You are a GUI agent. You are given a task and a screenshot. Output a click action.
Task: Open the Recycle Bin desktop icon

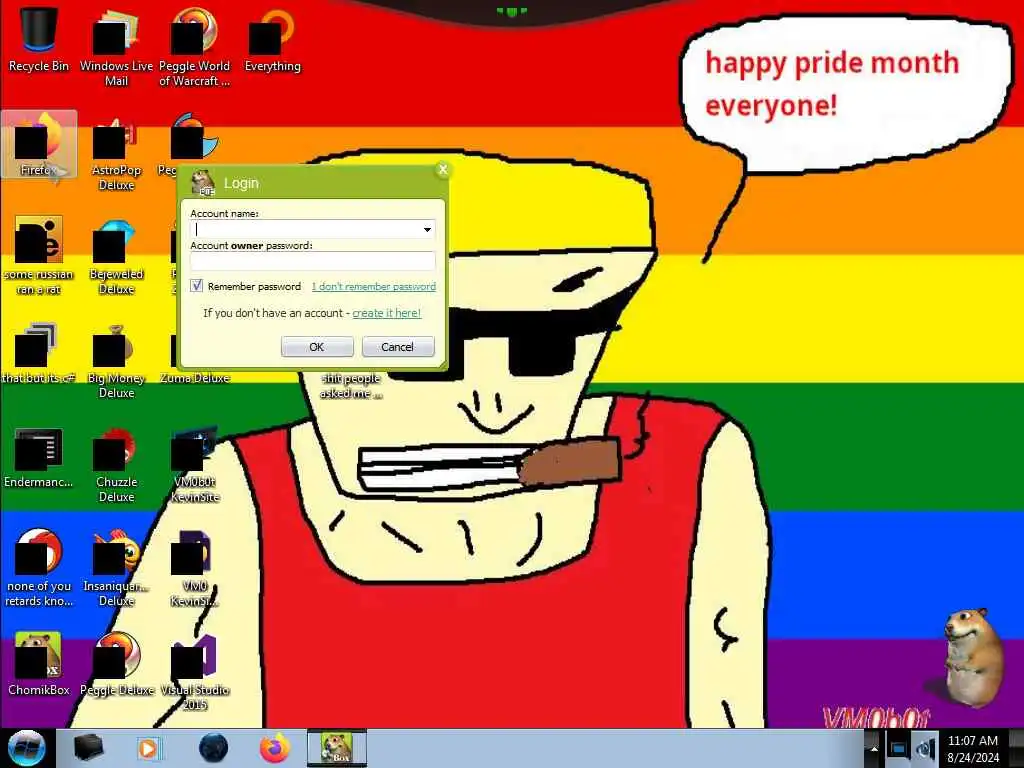coord(39,40)
